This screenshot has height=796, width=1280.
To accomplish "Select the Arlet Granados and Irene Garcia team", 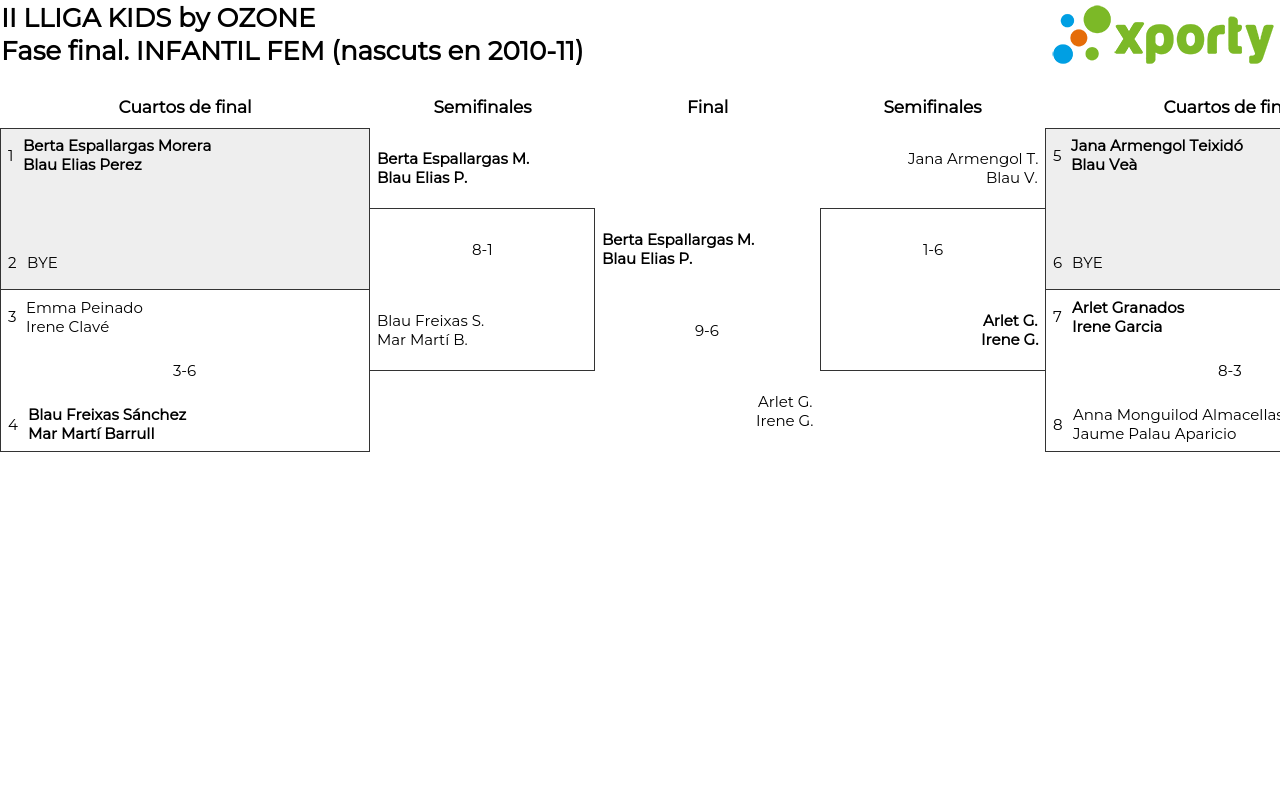I will [1127, 317].
